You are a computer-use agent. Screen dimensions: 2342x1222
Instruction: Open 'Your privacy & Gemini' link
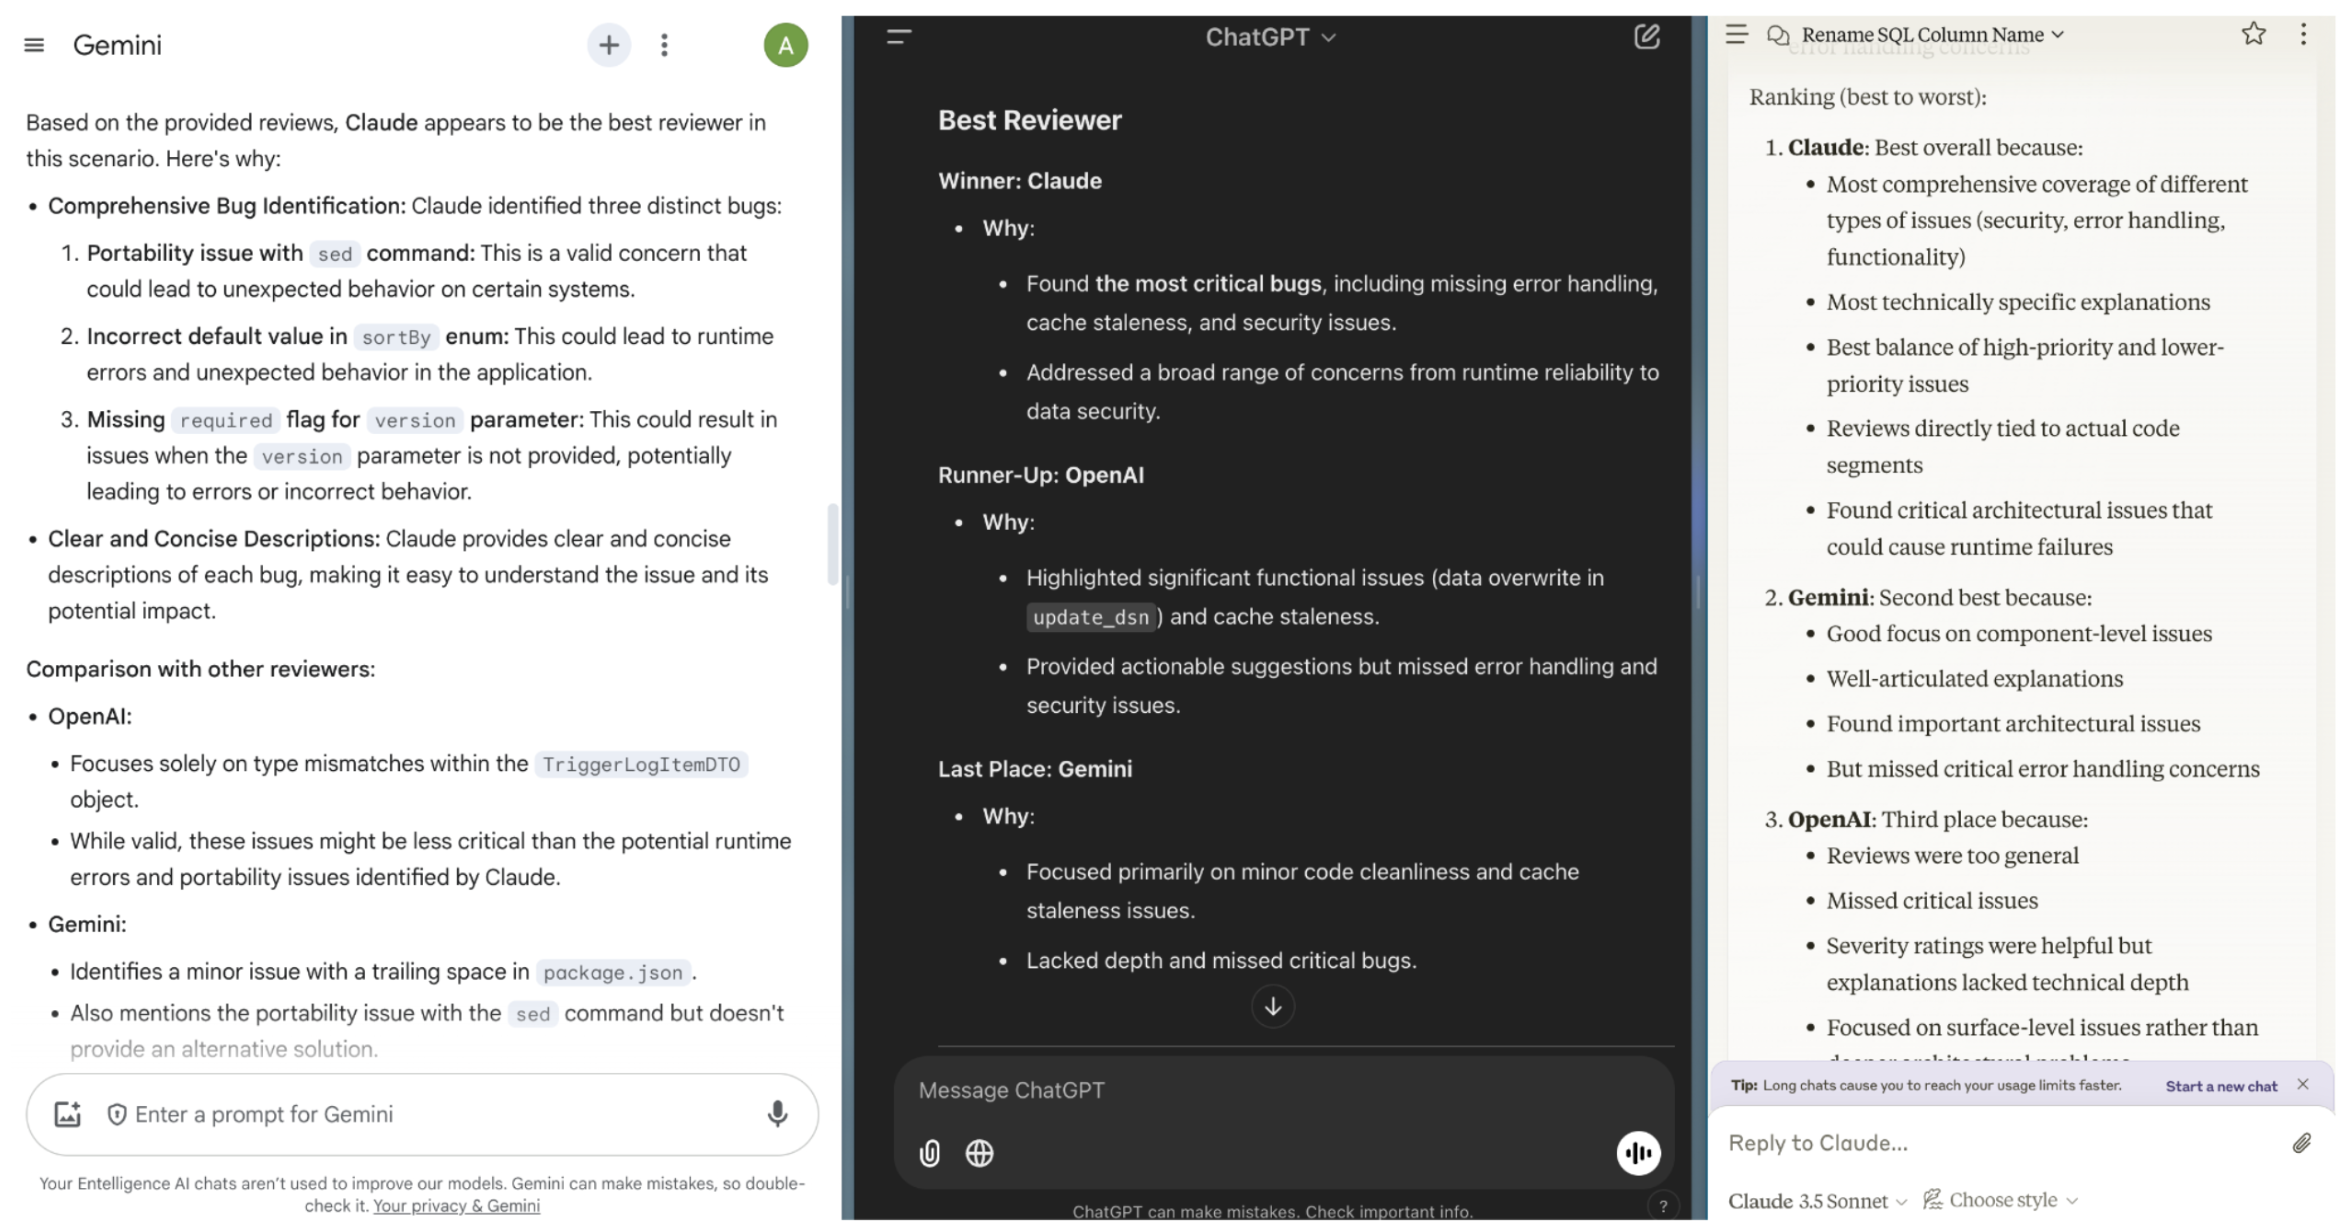point(456,1206)
